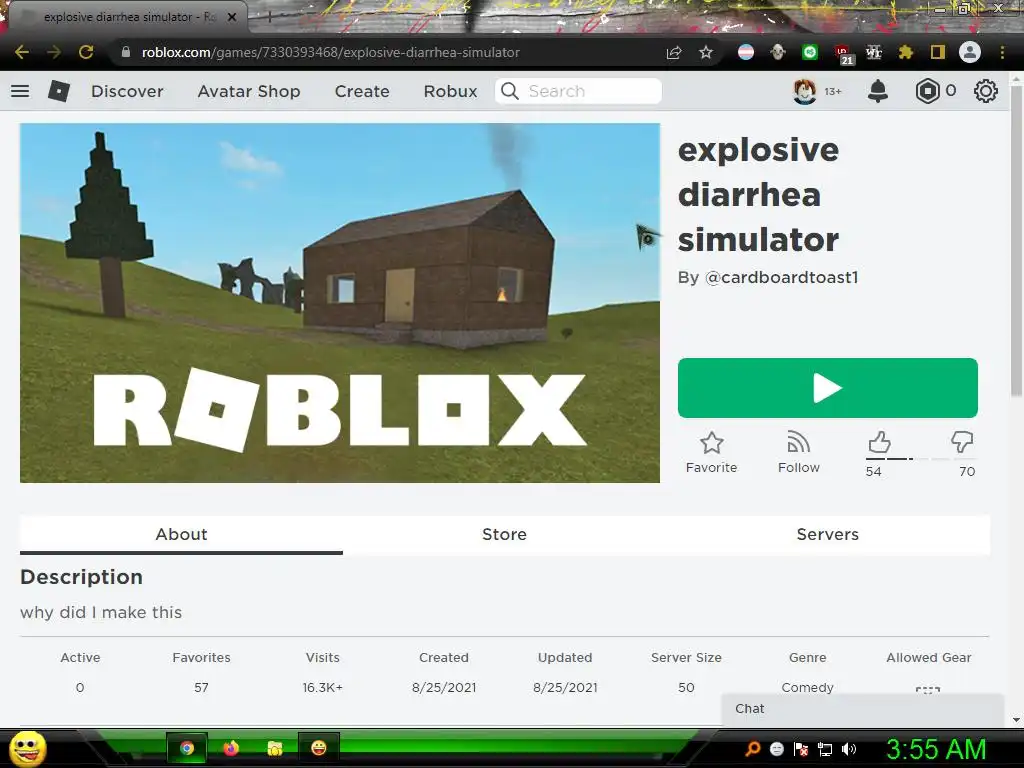Open Firefox from the taskbar

(x=231, y=748)
